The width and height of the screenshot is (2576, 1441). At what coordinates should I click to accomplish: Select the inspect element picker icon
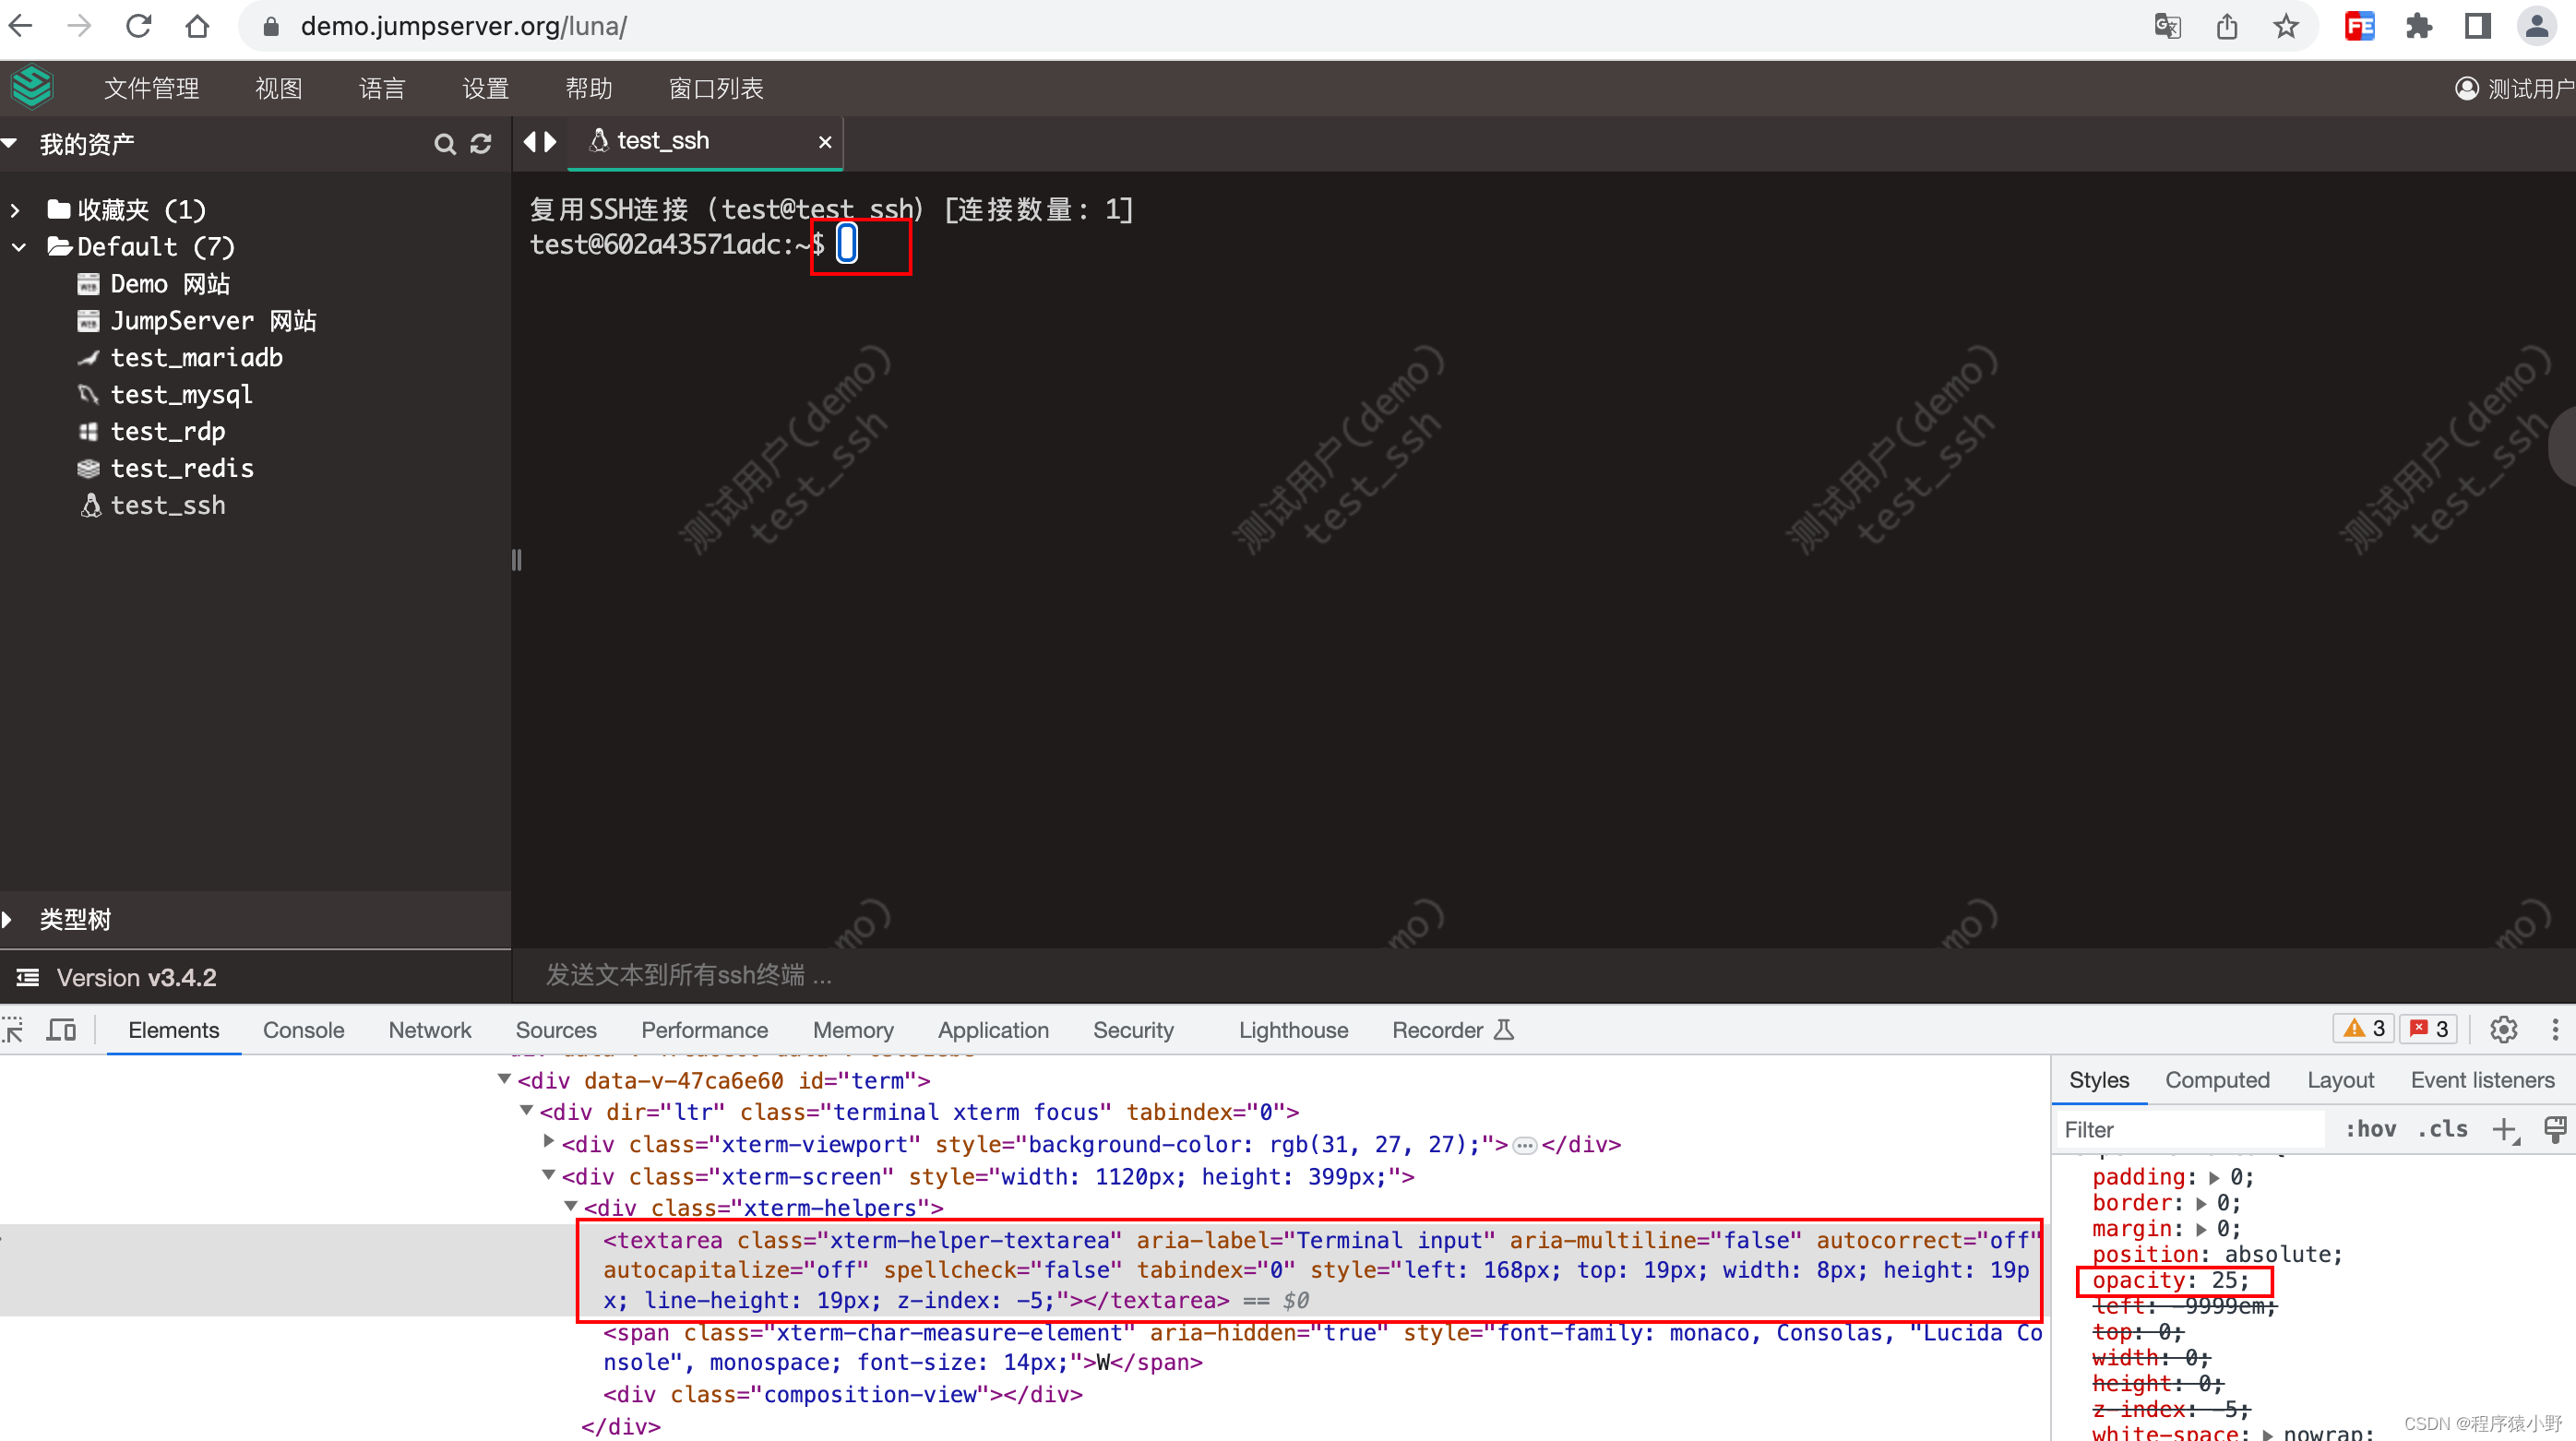coord(14,1030)
